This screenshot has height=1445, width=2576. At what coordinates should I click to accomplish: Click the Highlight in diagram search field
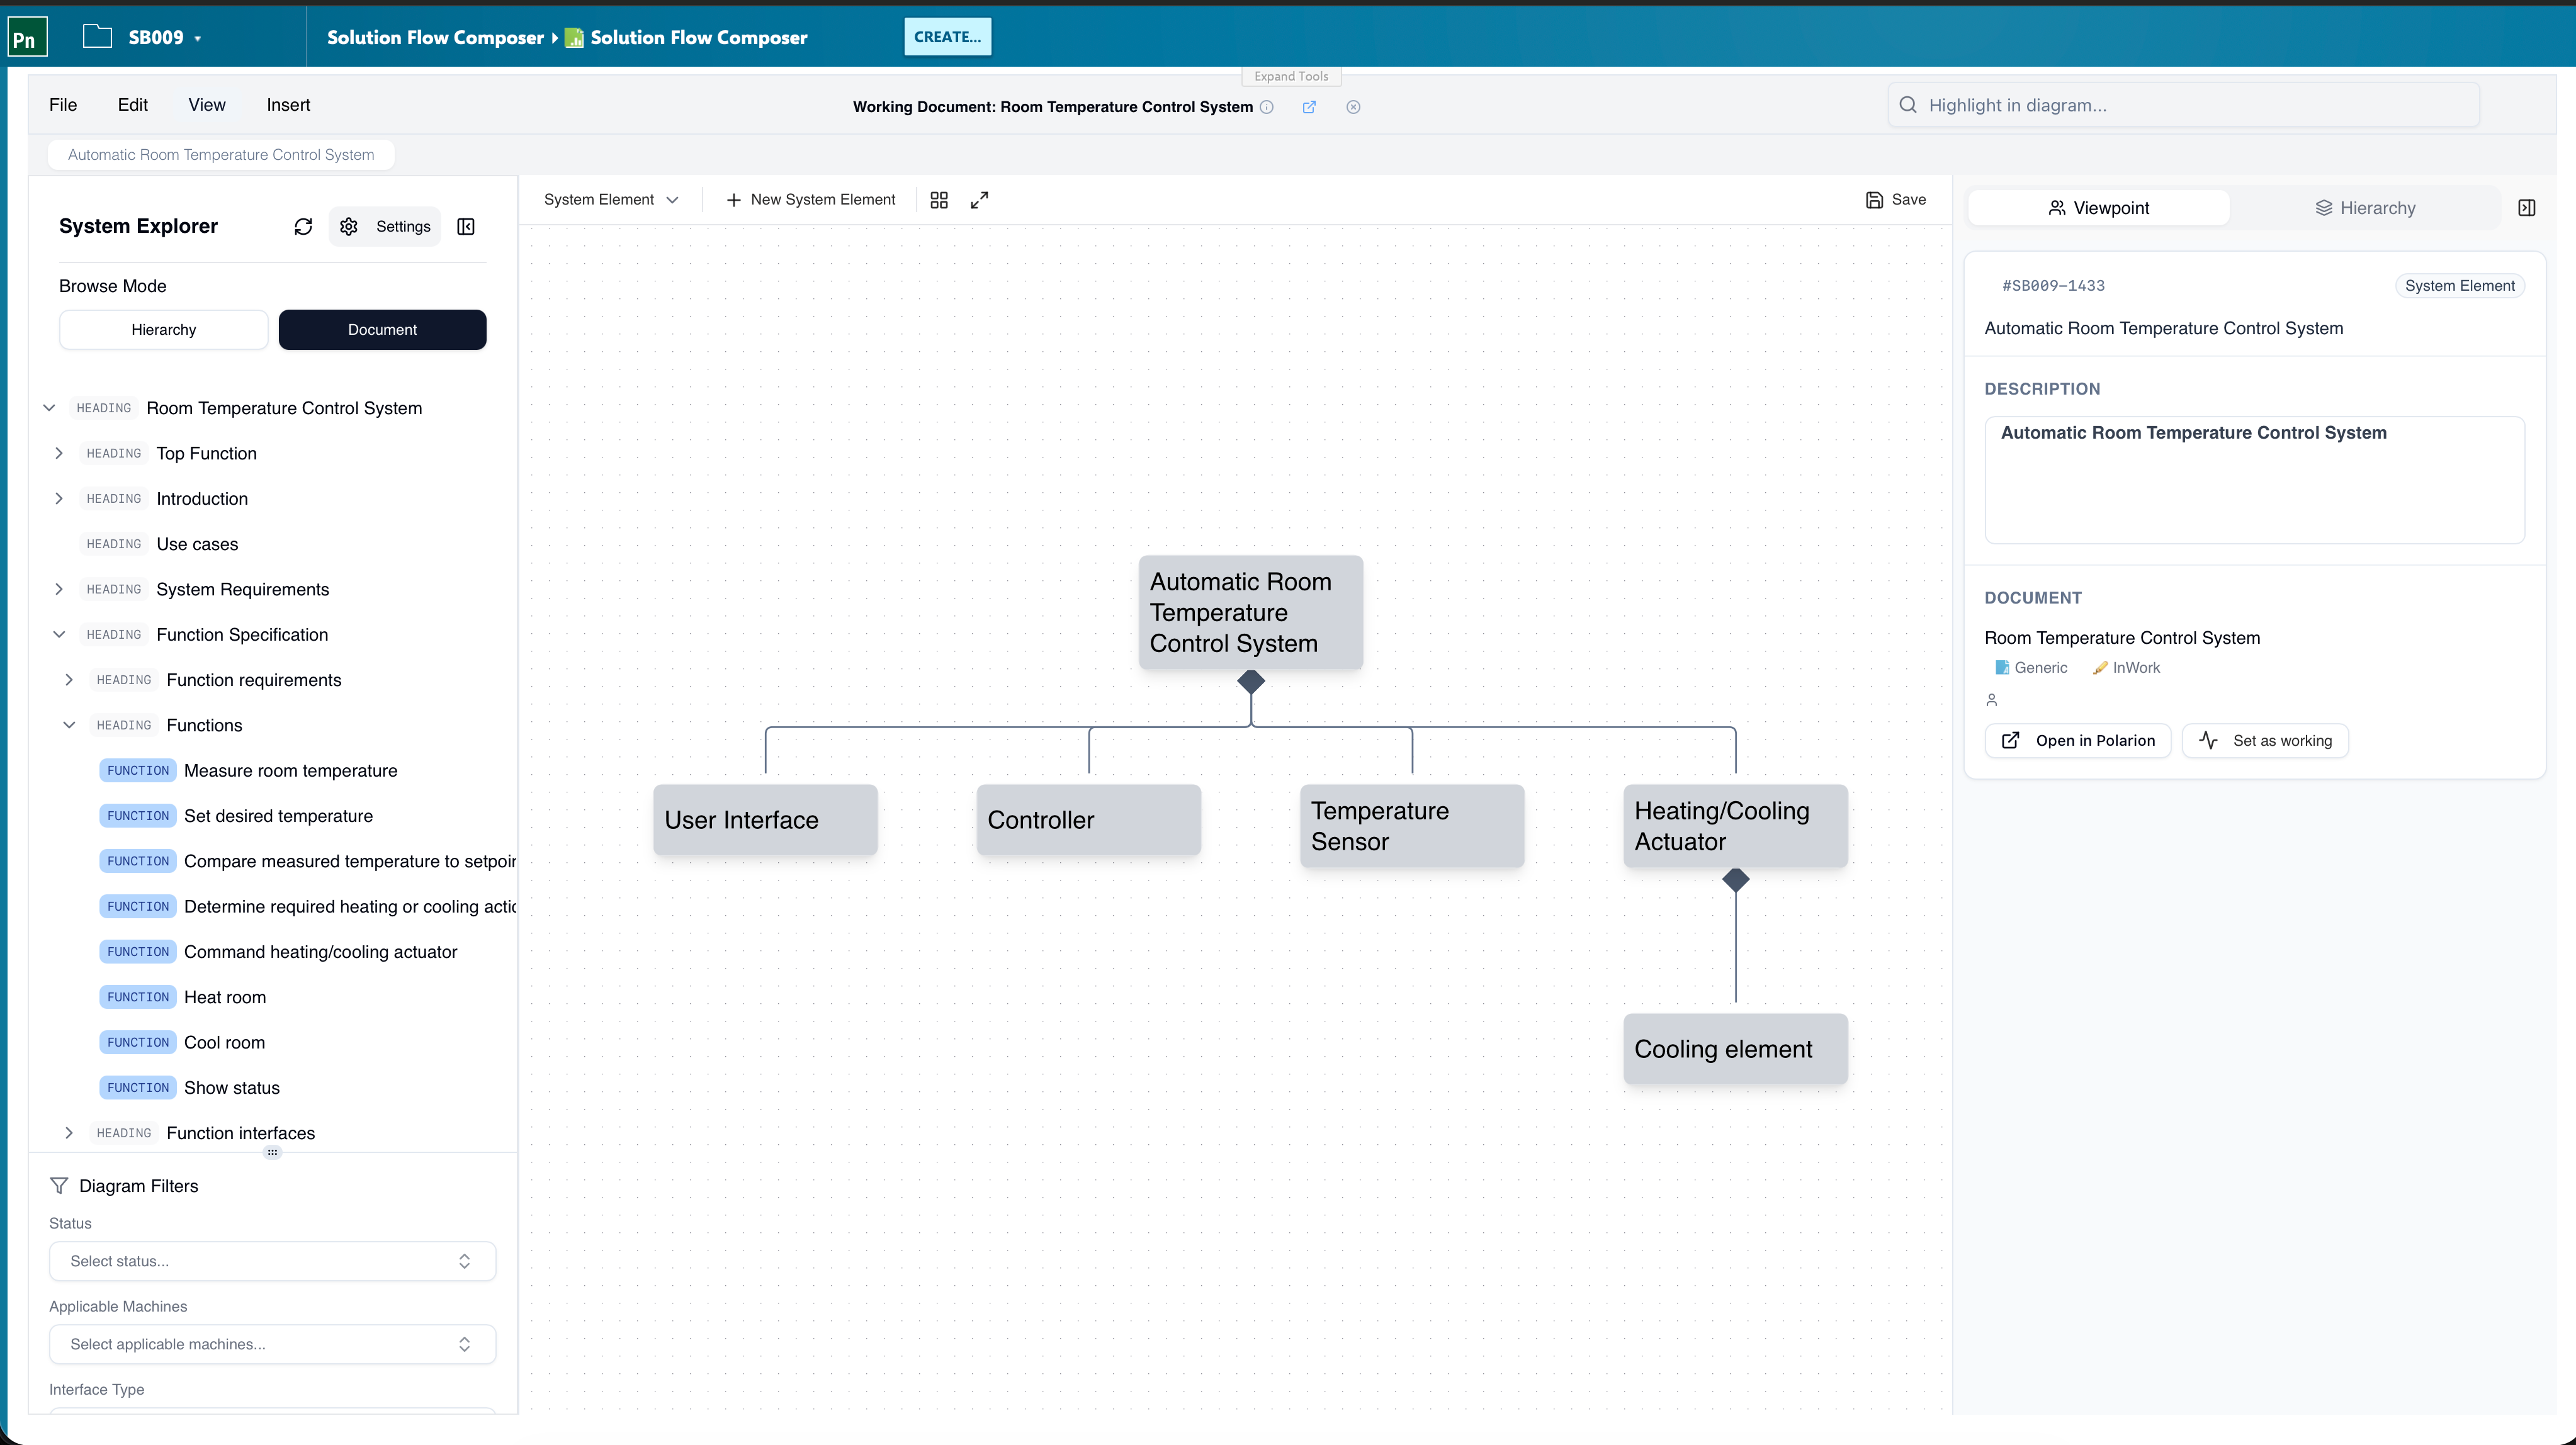coord(2183,105)
